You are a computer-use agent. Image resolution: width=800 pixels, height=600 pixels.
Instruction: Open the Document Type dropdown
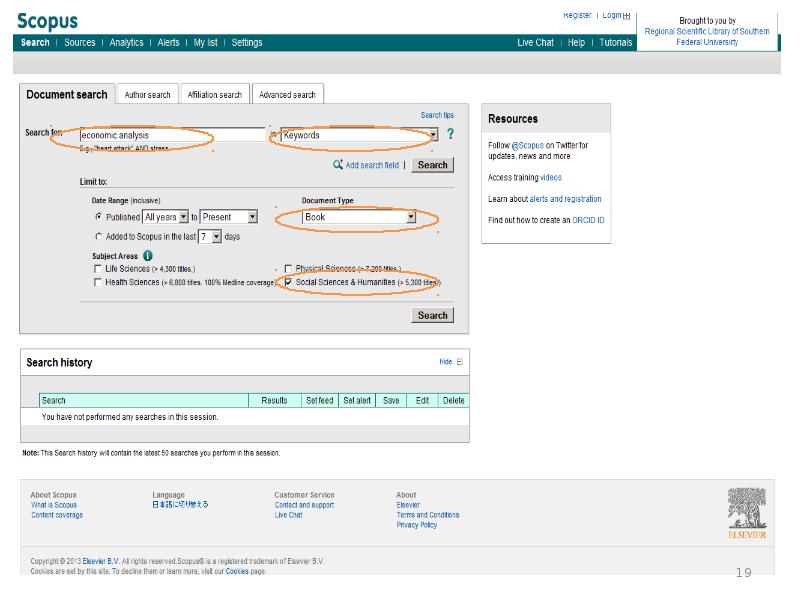point(410,217)
